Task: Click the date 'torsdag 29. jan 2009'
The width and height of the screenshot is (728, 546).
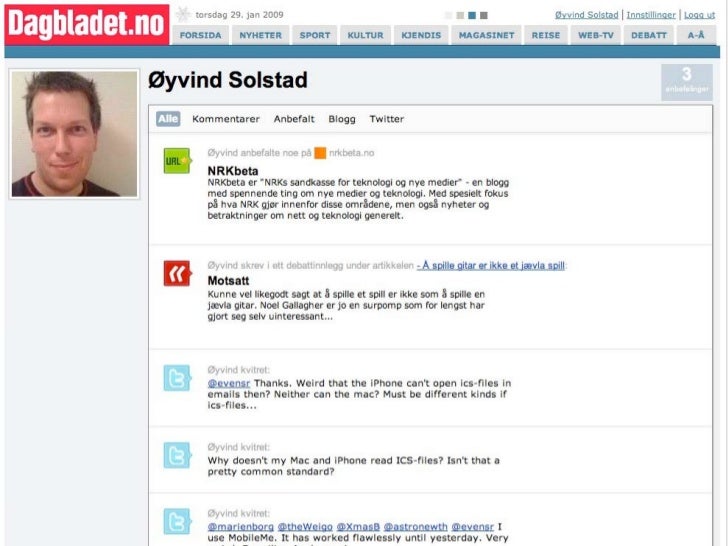Action: click(239, 15)
